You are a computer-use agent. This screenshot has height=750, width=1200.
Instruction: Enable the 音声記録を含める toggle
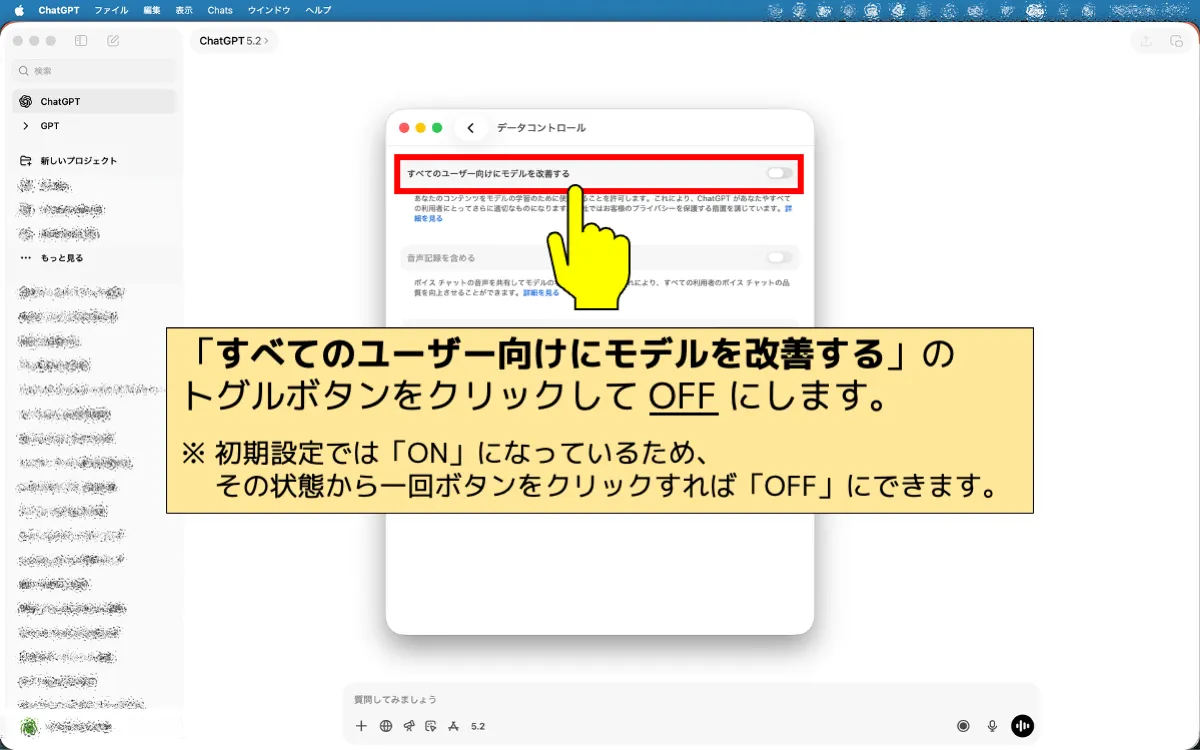(x=777, y=257)
